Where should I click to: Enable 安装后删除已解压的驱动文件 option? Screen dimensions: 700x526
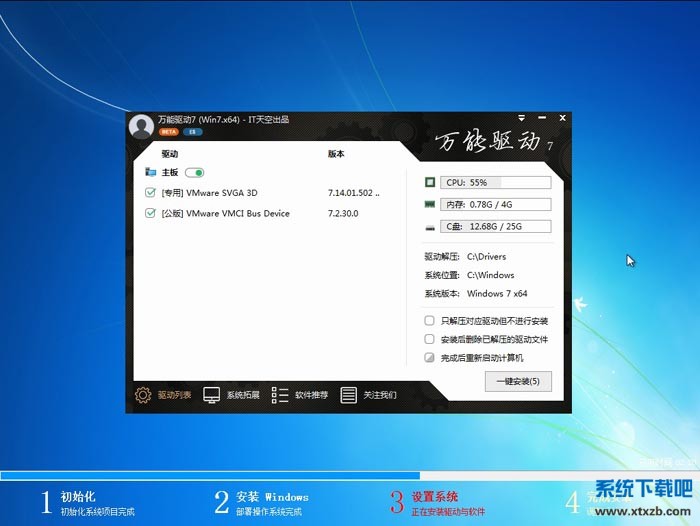pyautogui.click(x=430, y=339)
